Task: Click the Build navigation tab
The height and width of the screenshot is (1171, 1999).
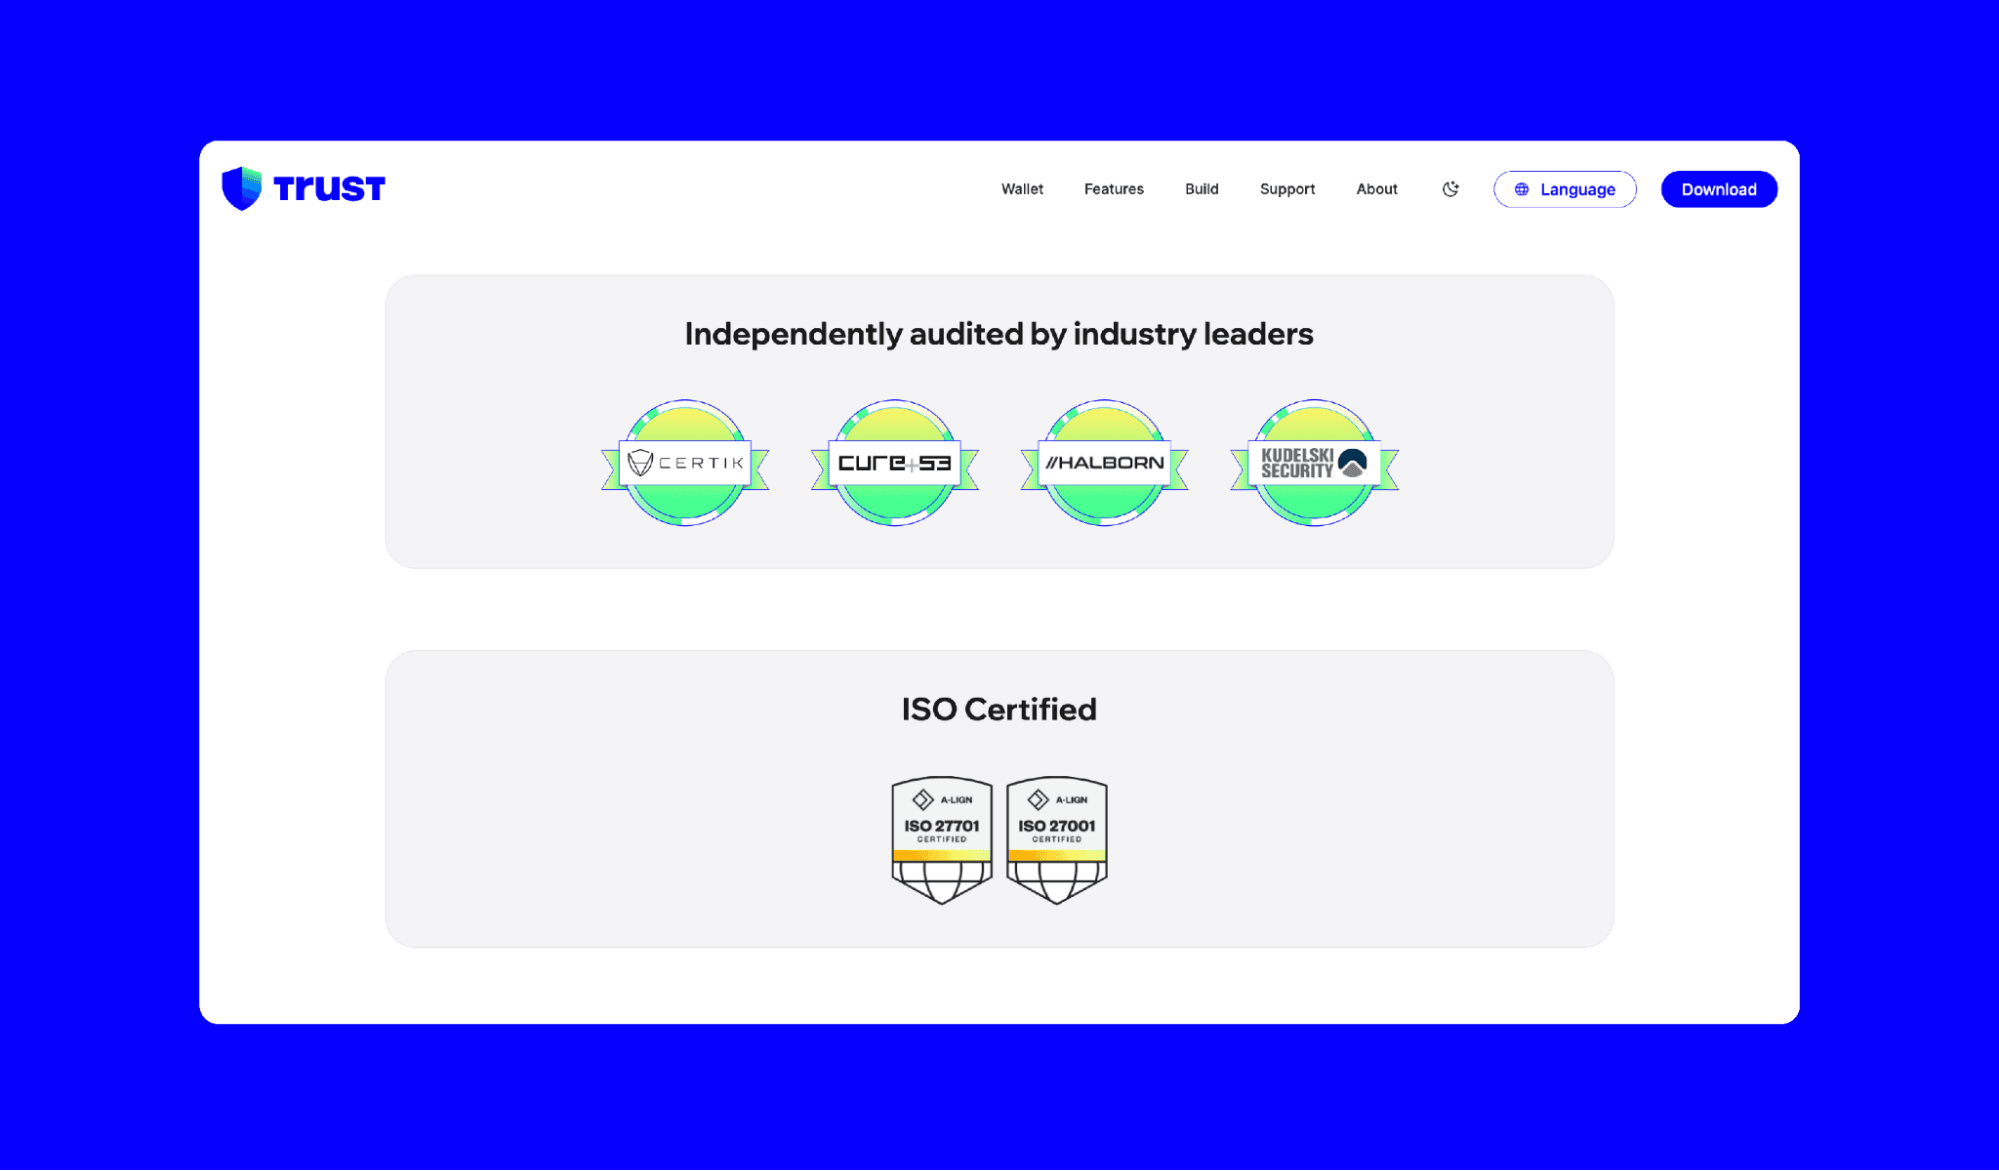Action: [x=1202, y=188]
